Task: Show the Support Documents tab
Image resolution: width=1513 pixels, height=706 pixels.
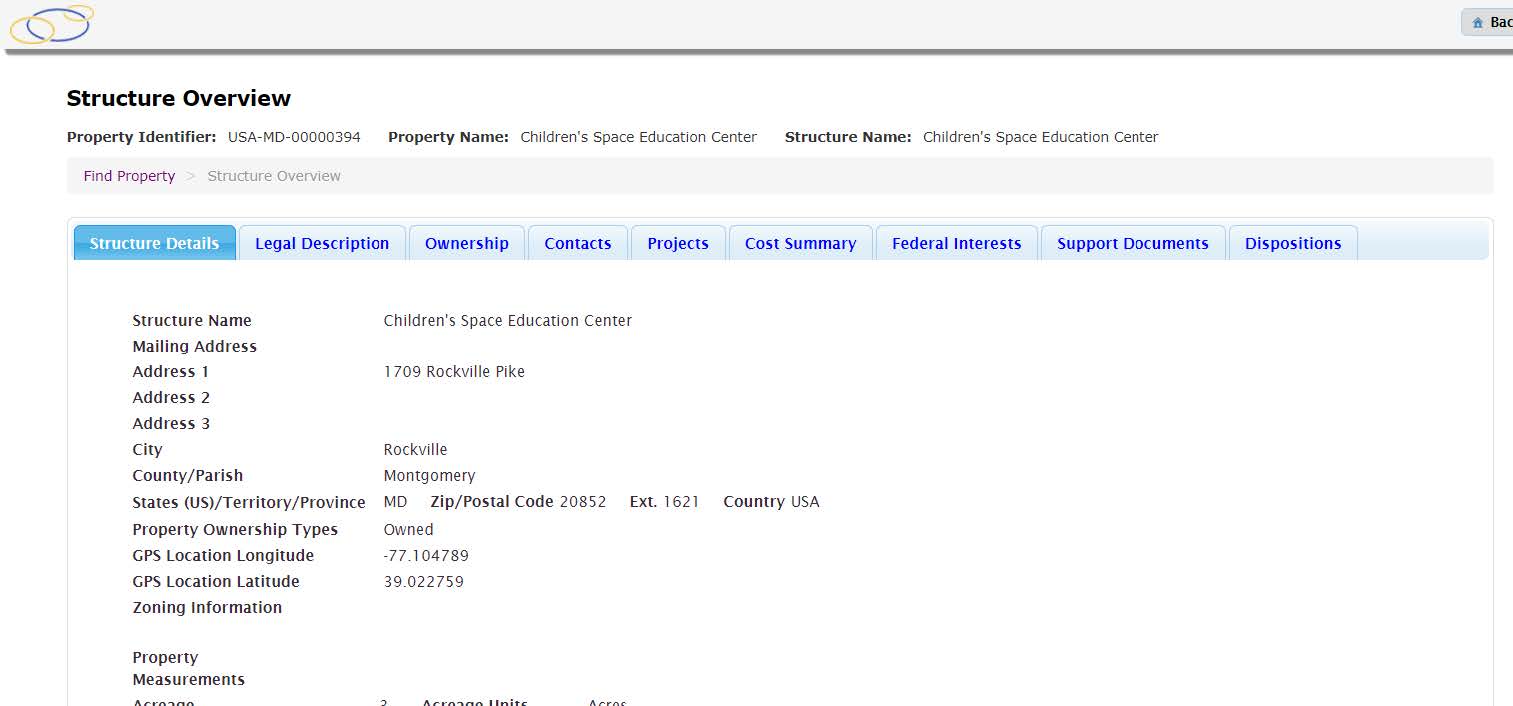Action: tap(1133, 243)
